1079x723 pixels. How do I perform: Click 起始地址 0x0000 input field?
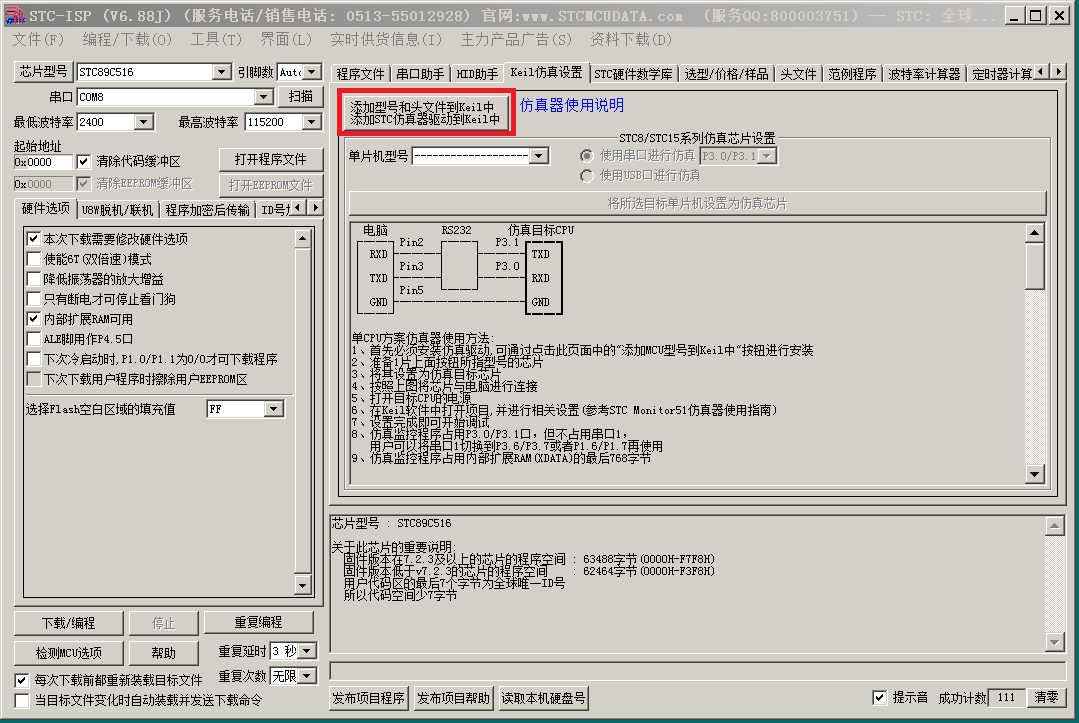click(x=43, y=162)
